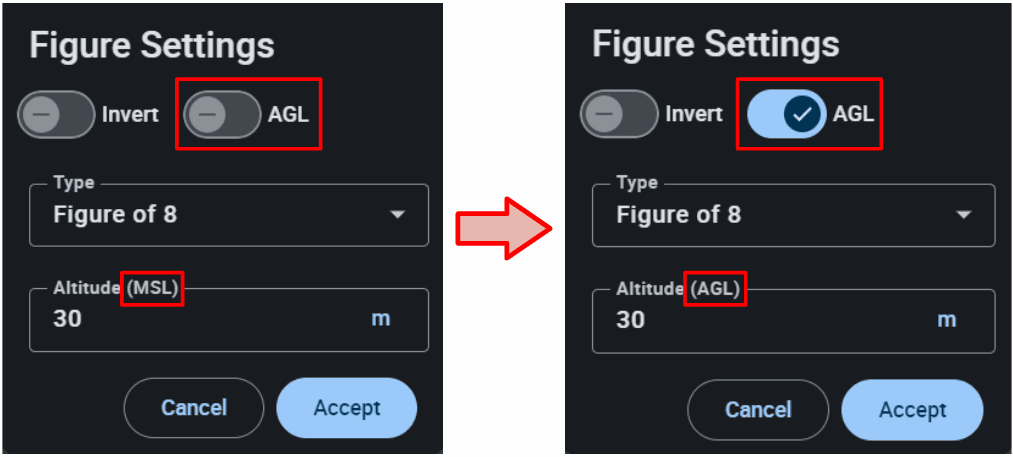Click the Altitude (MSL) value field showing 30
Image resolution: width=1013 pixels, height=457 pixels.
(200, 320)
